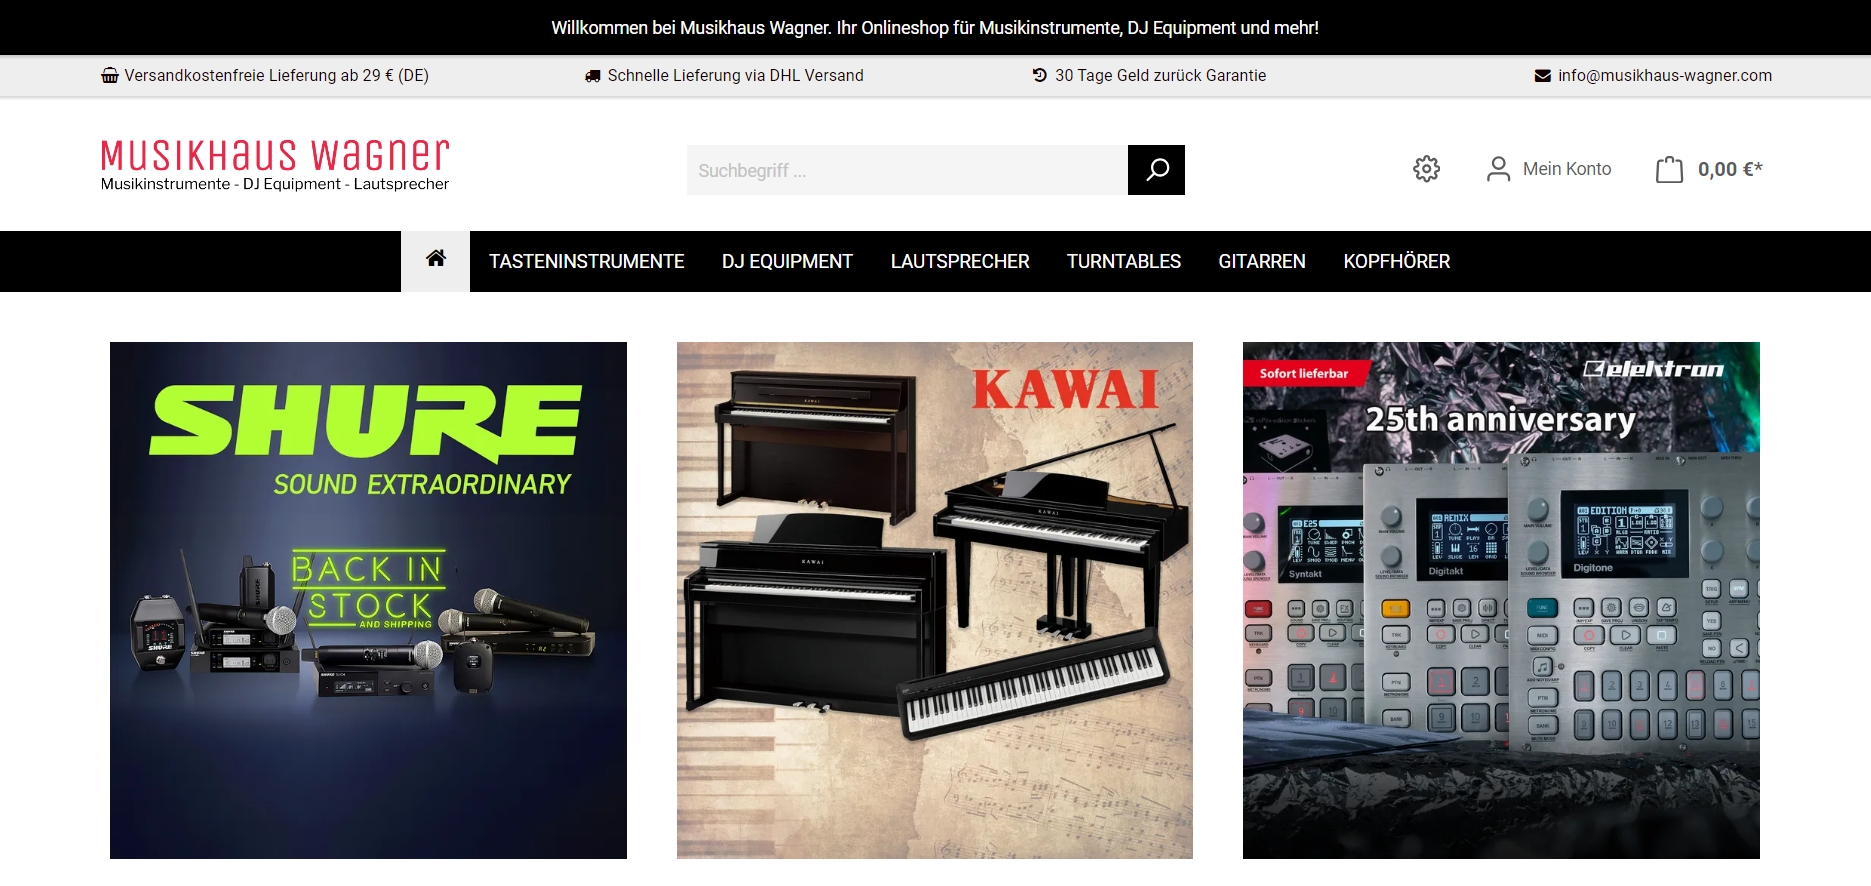The image size is (1871, 886).
Task: Open the settings gear icon
Action: coord(1427,169)
